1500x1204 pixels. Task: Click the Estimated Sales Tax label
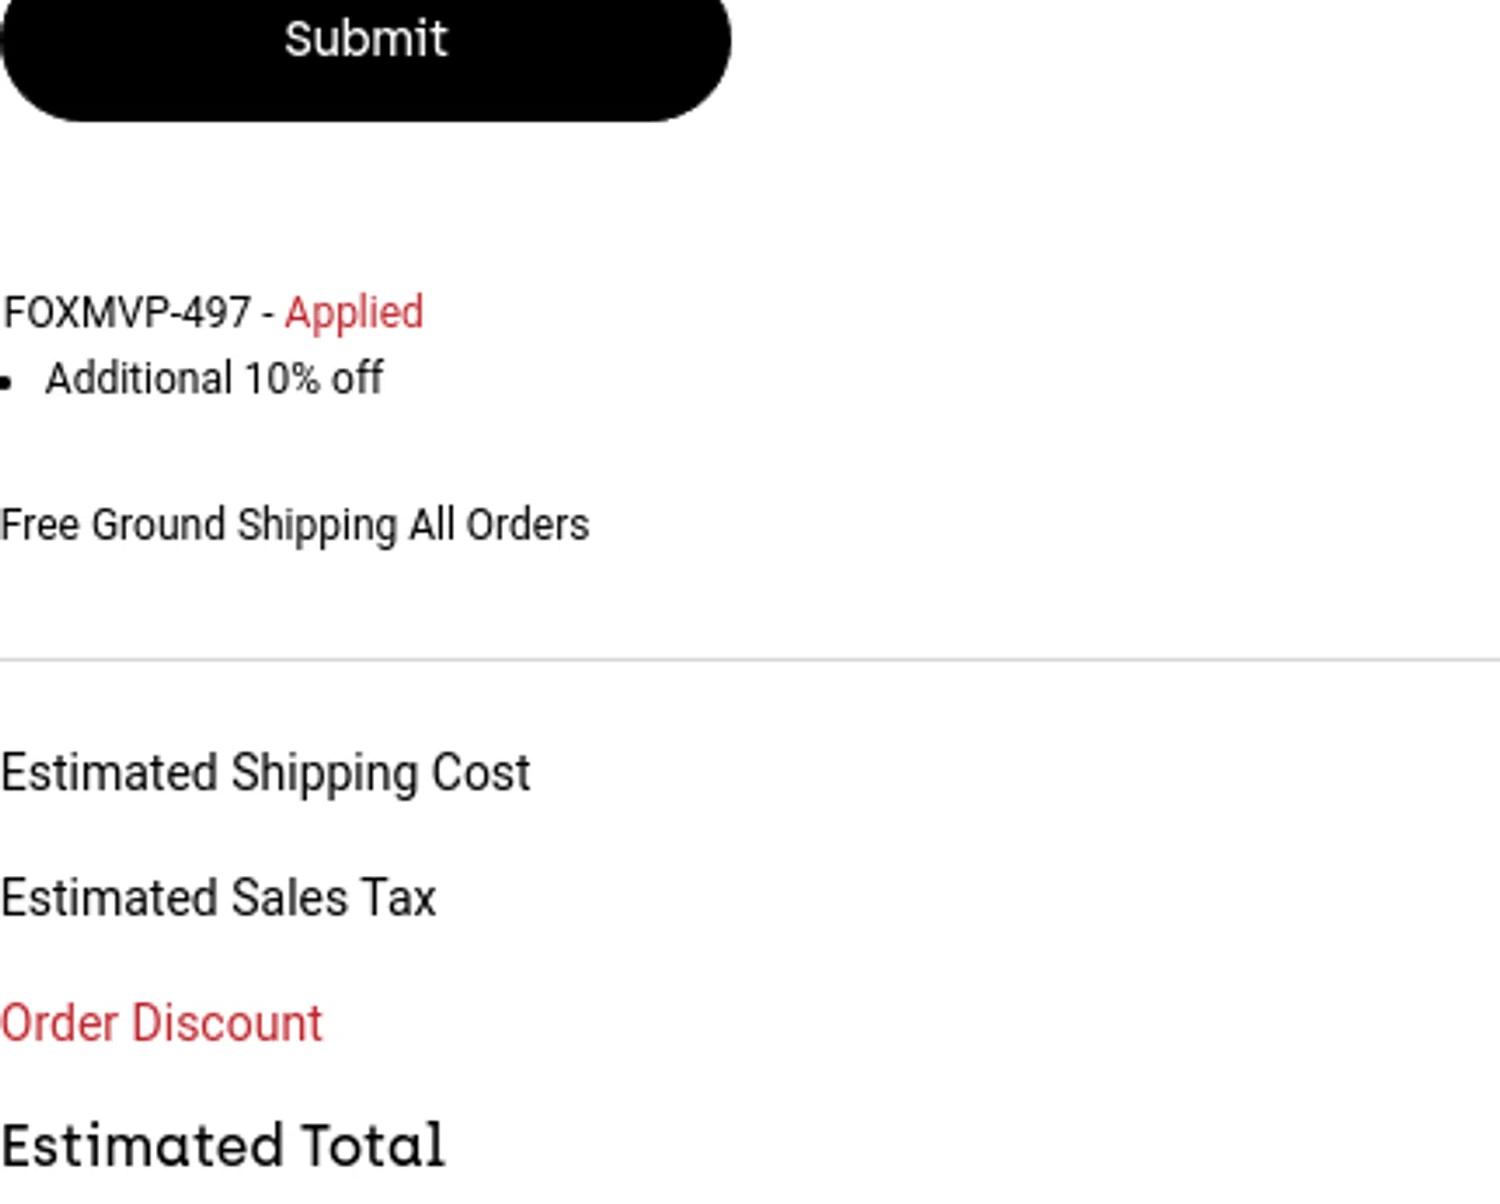(218, 898)
